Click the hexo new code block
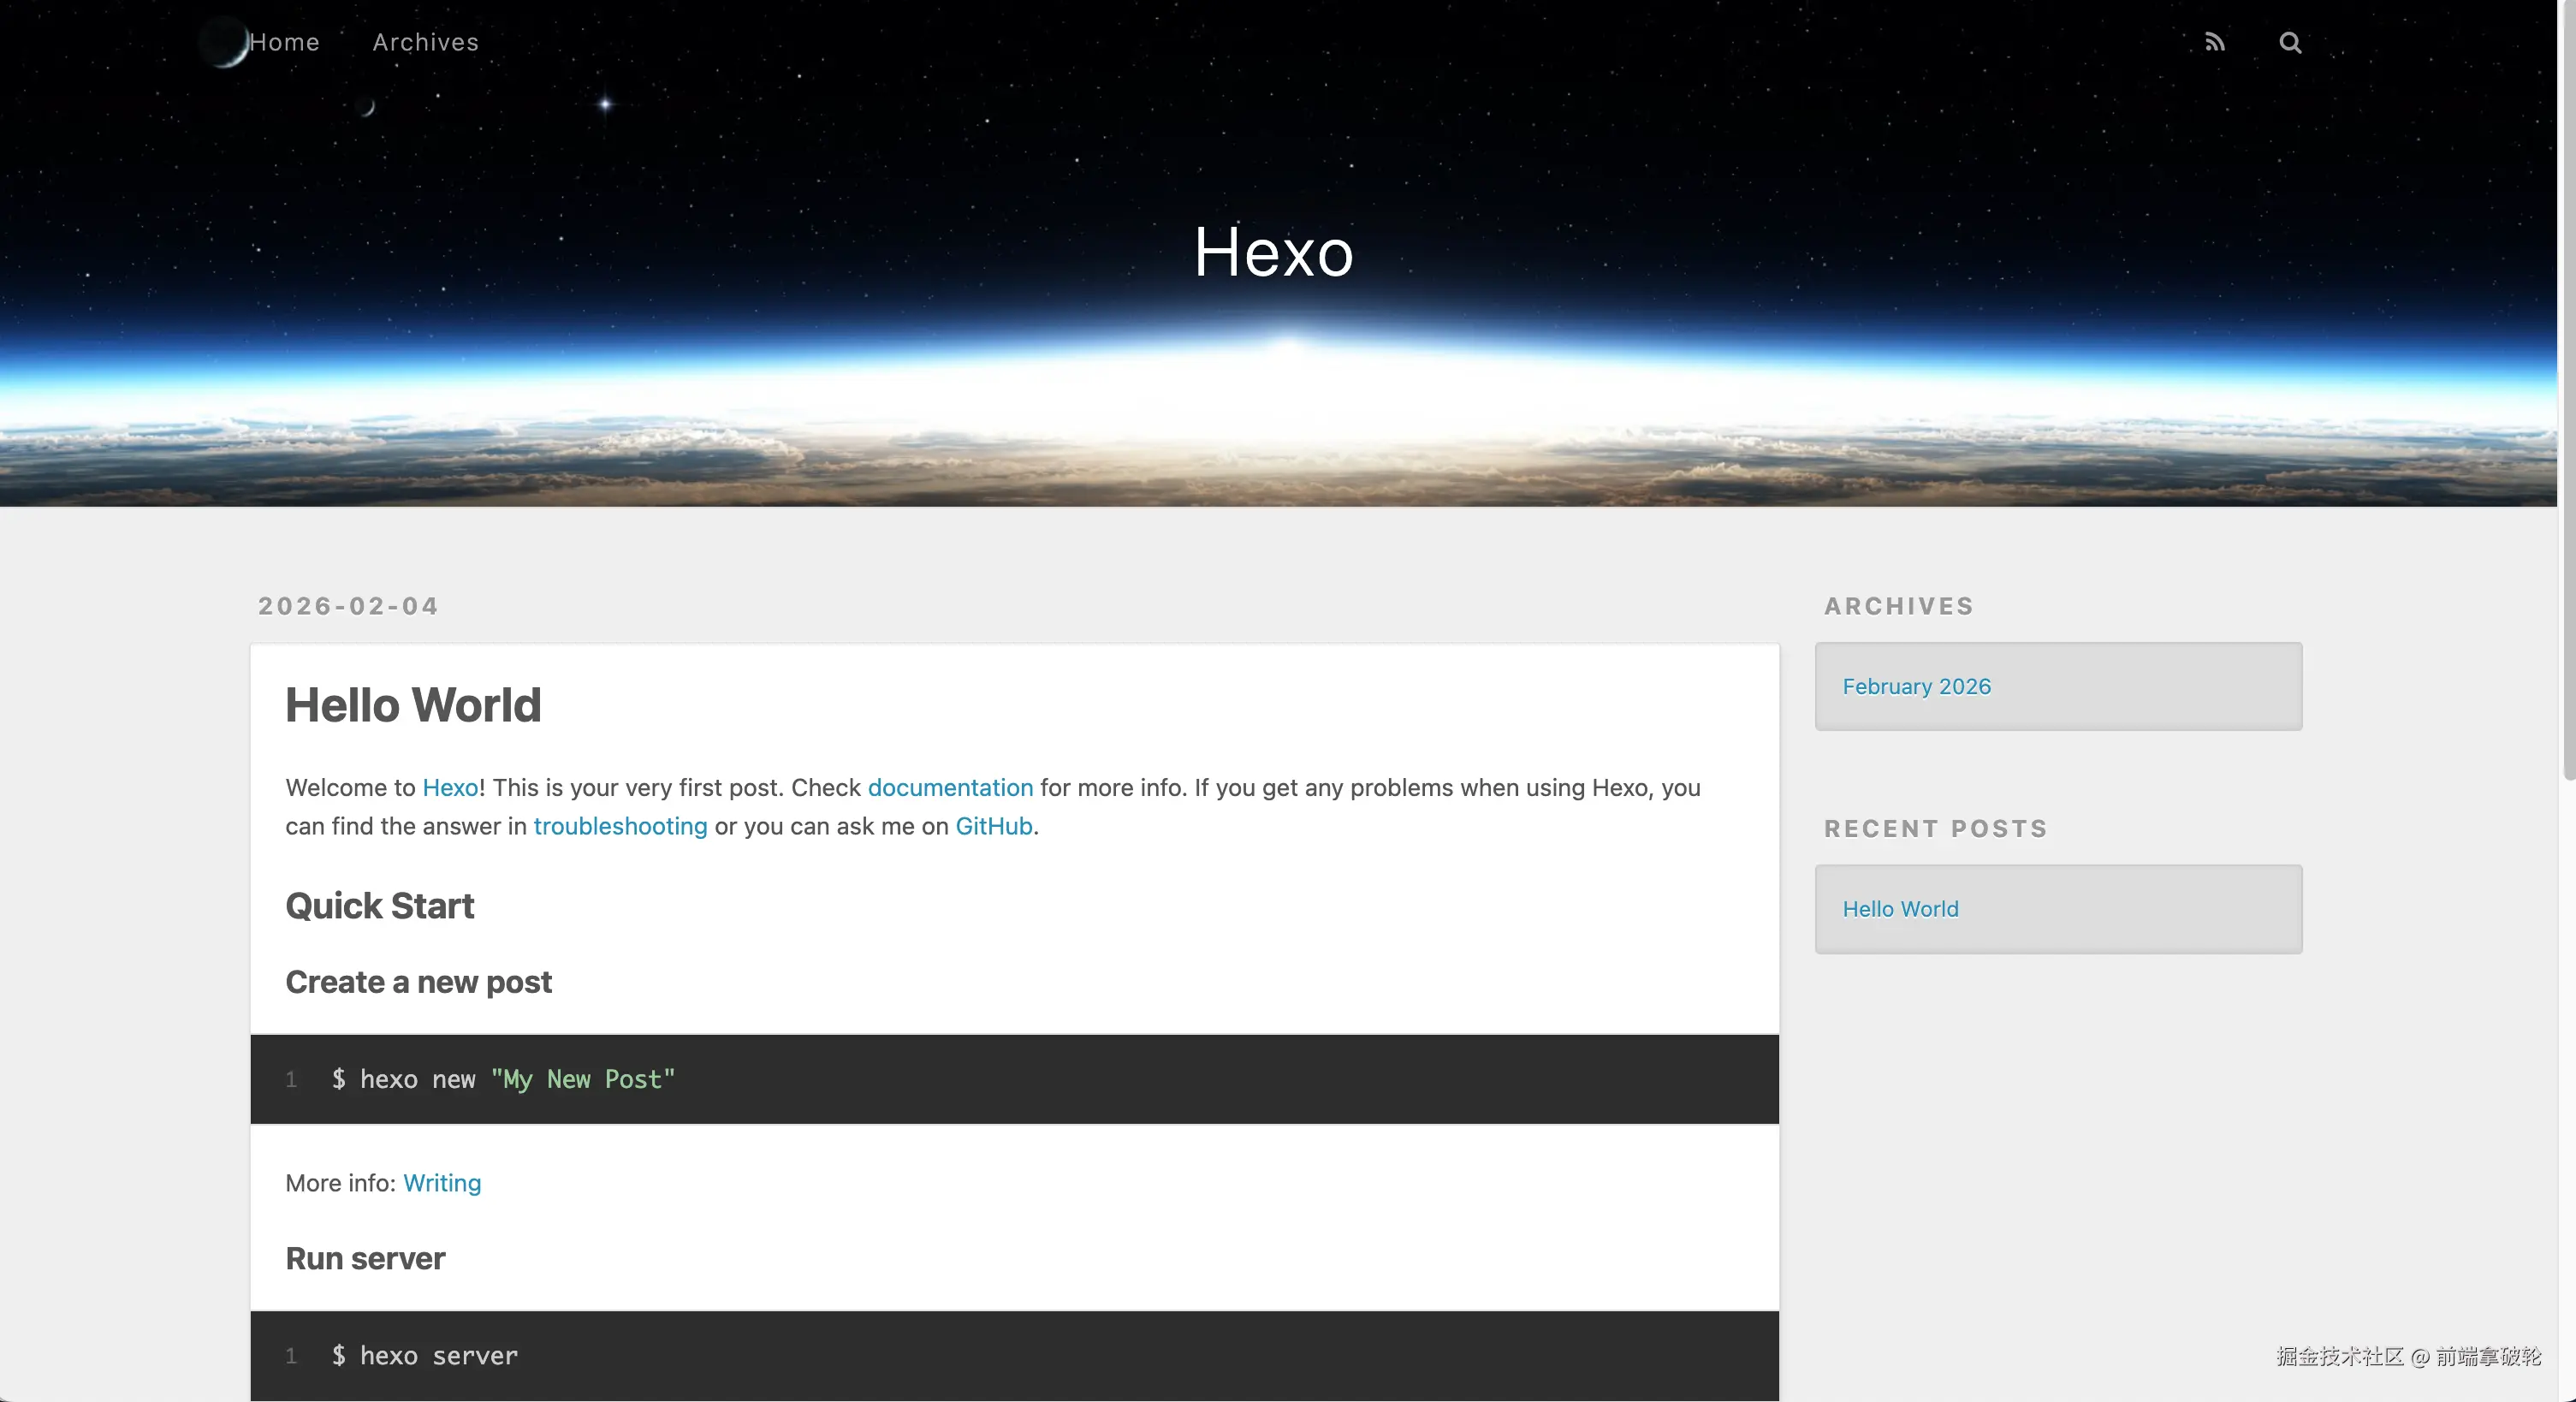Viewport: 2576px width, 1402px height. (1013, 1079)
